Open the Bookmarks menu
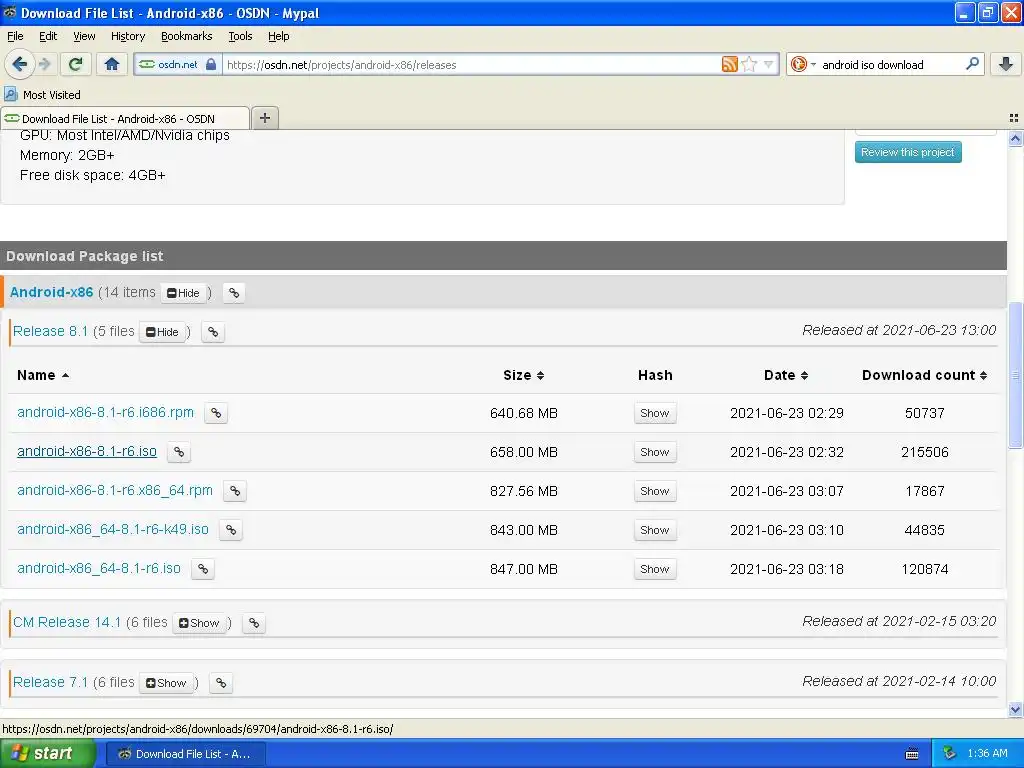The image size is (1024, 768). [x=187, y=37]
